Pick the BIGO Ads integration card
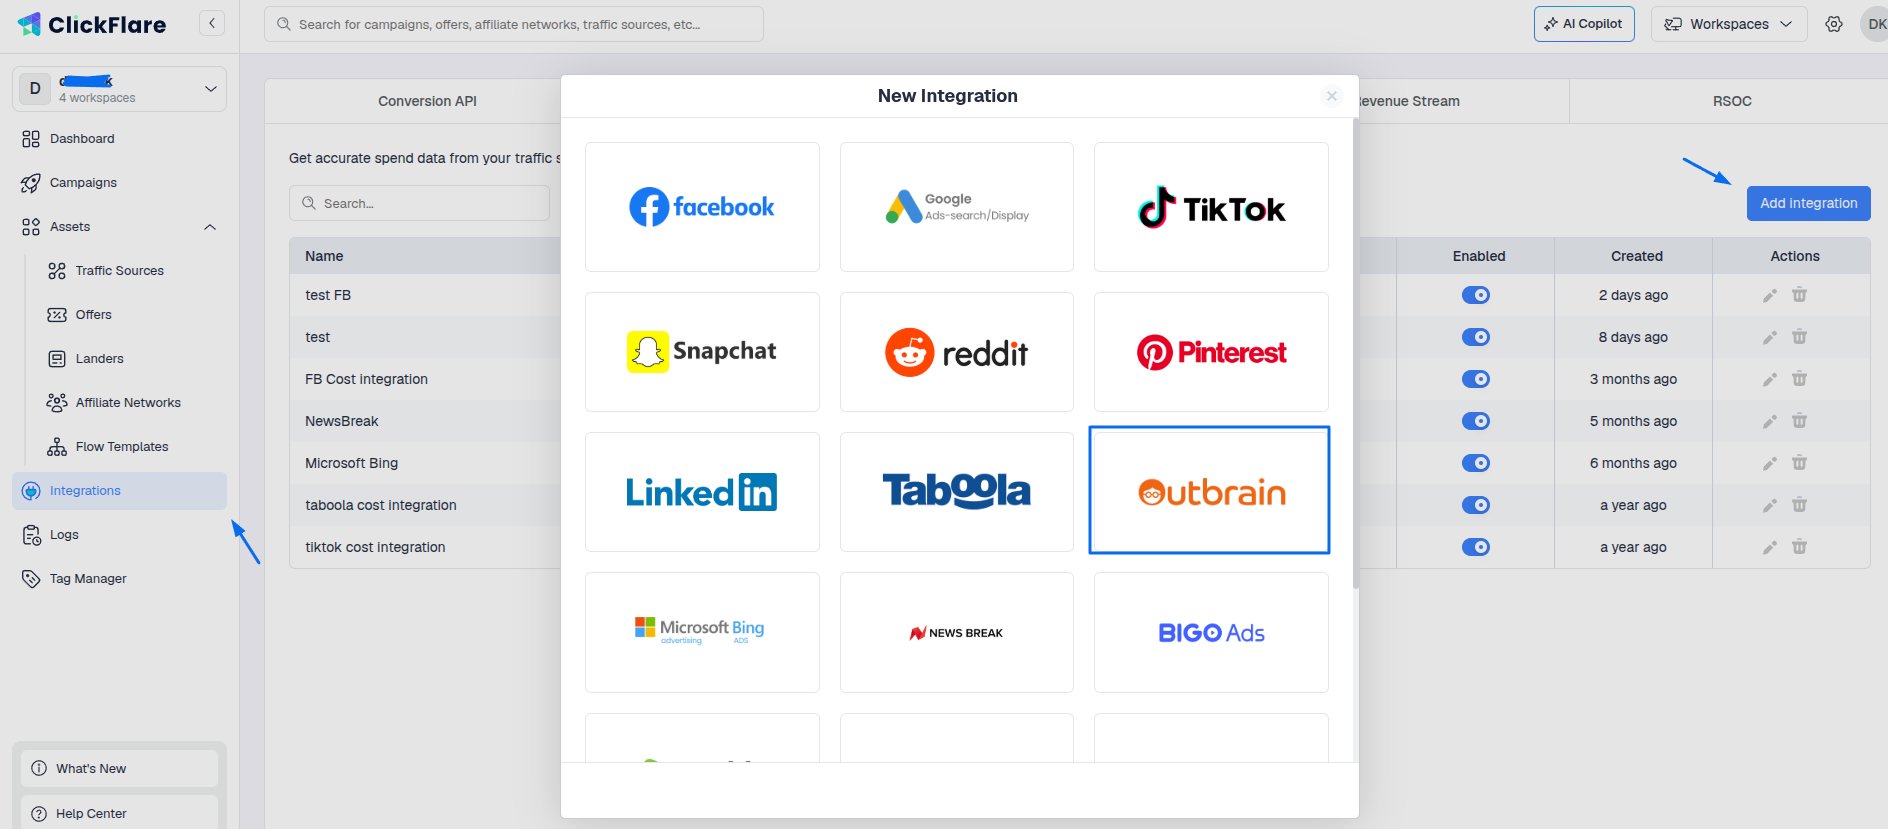The image size is (1888, 829). point(1211,632)
